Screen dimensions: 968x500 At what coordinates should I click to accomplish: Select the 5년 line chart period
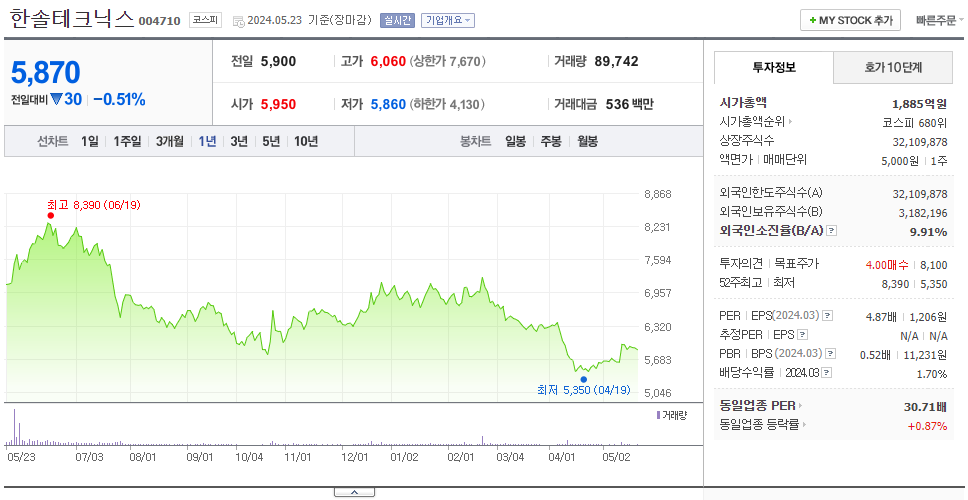pos(271,141)
